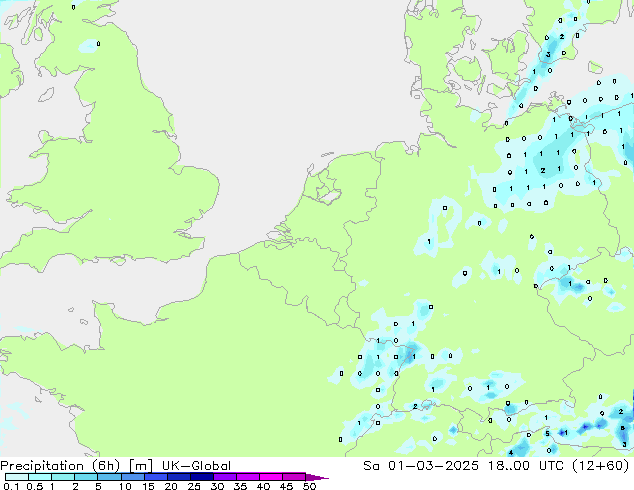Click the '25' legend scale label
634x490 pixels.
194,486
